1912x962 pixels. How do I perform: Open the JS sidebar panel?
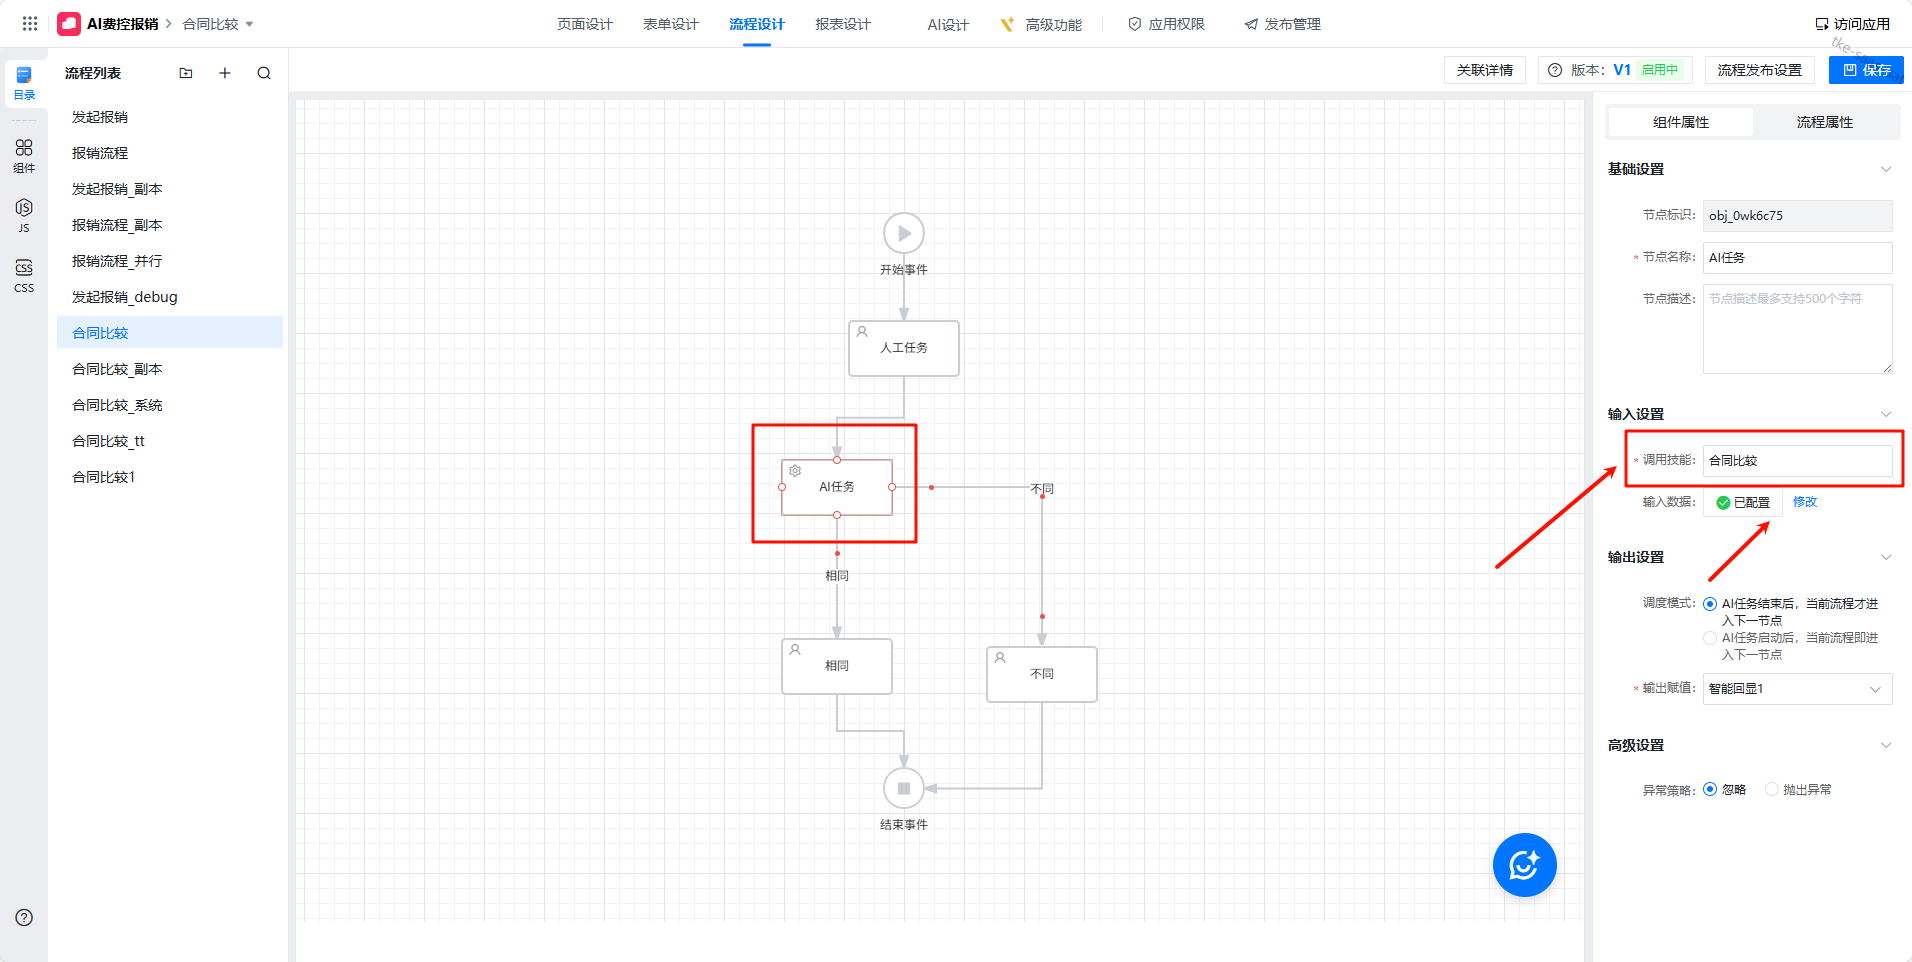pyautogui.click(x=24, y=214)
